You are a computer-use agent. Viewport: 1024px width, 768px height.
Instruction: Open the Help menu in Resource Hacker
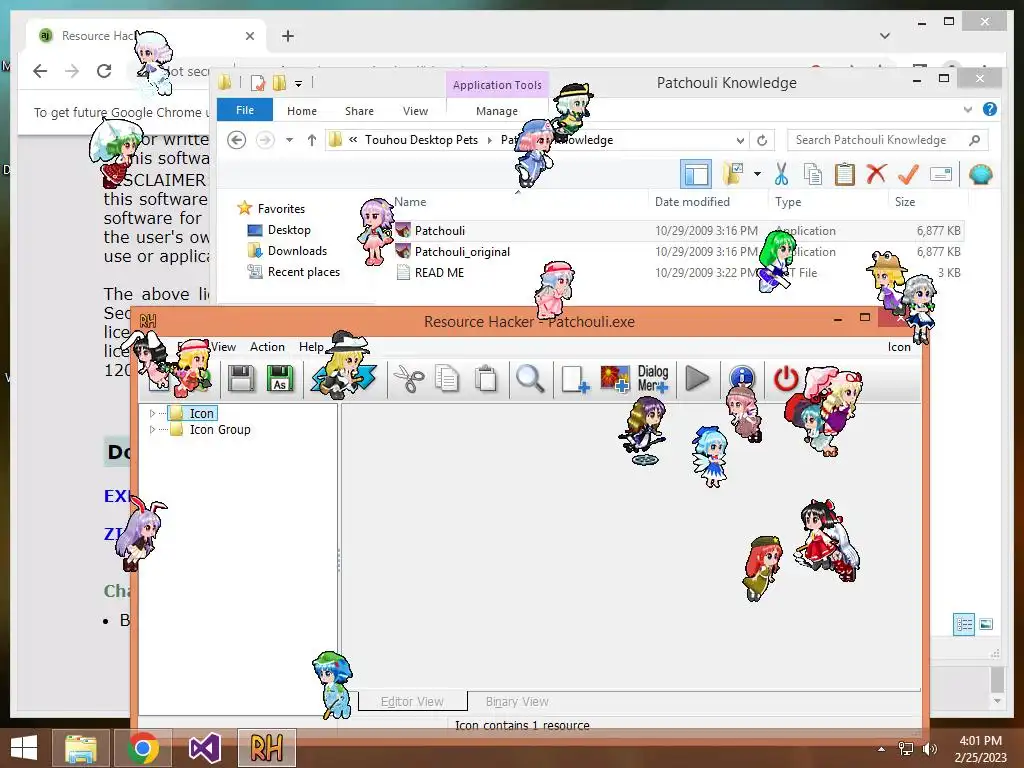coord(311,347)
